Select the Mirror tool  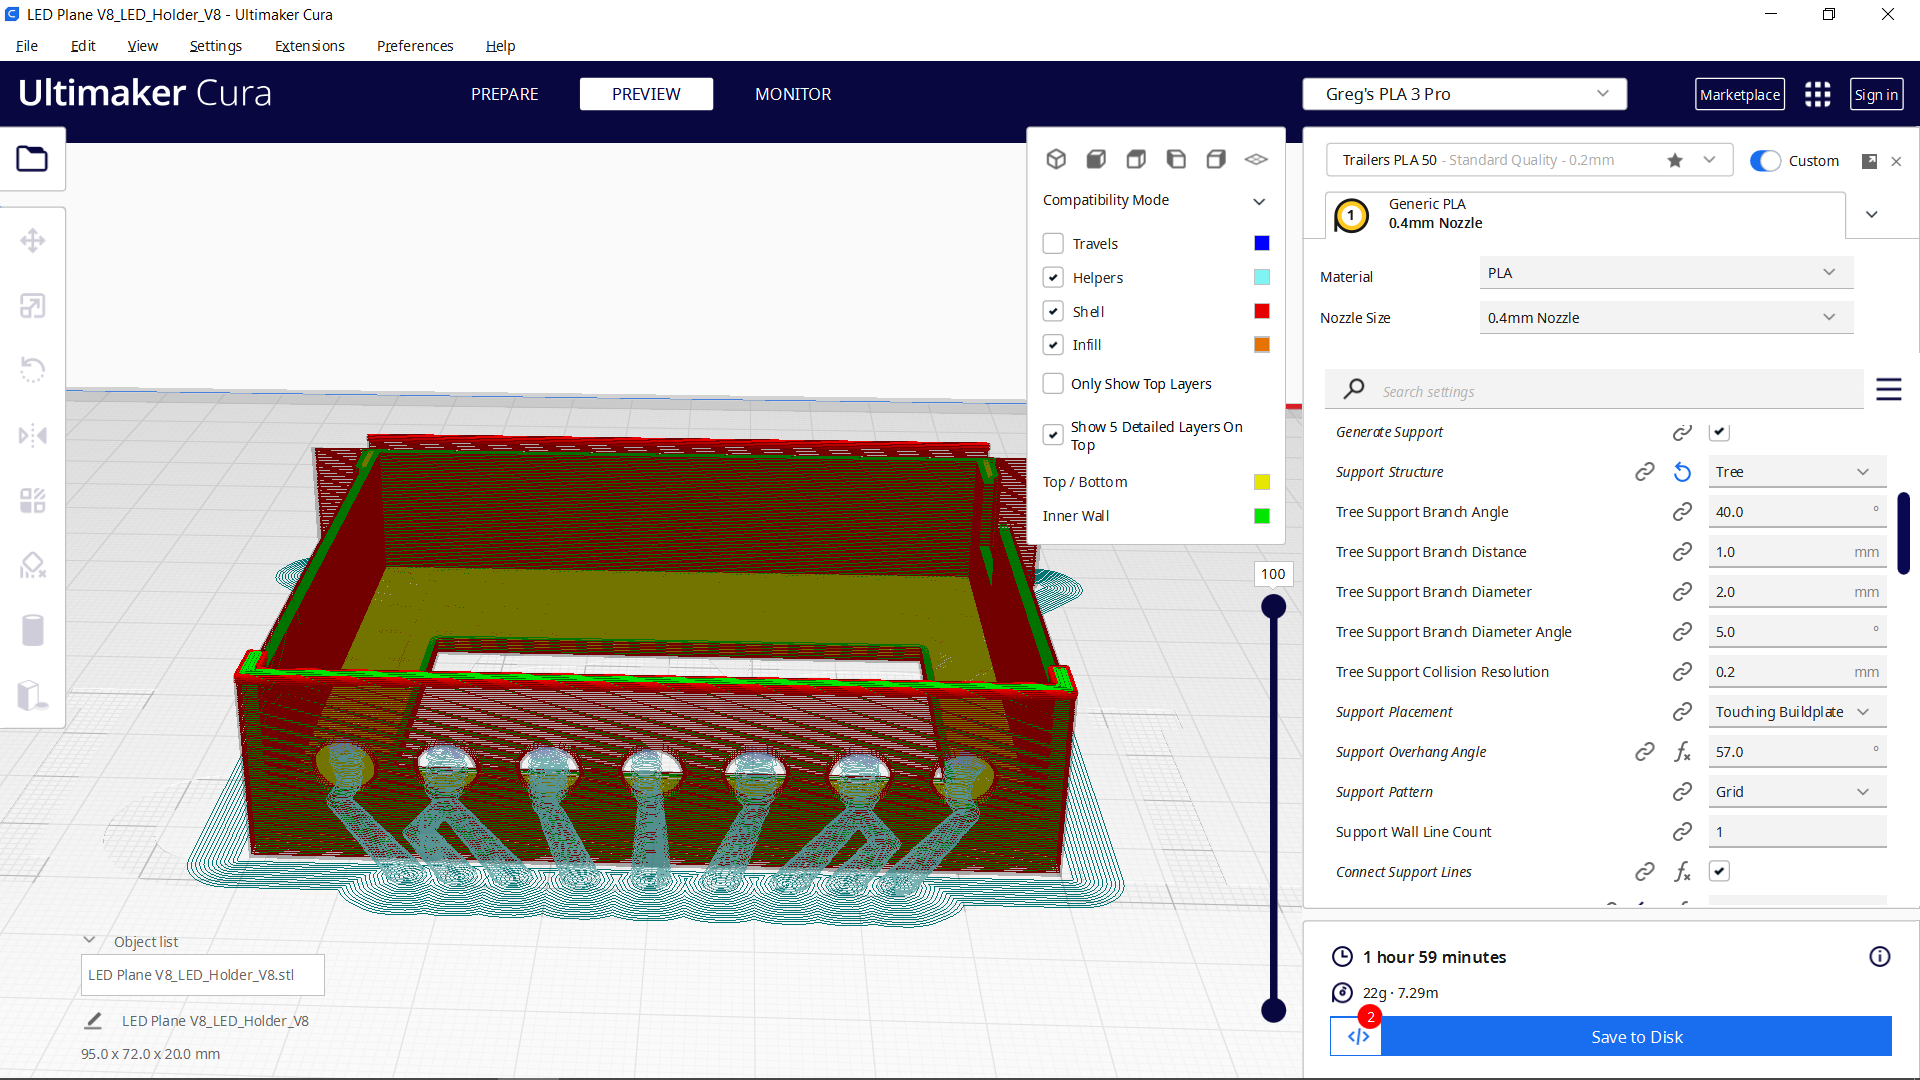[x=33, y=435]
